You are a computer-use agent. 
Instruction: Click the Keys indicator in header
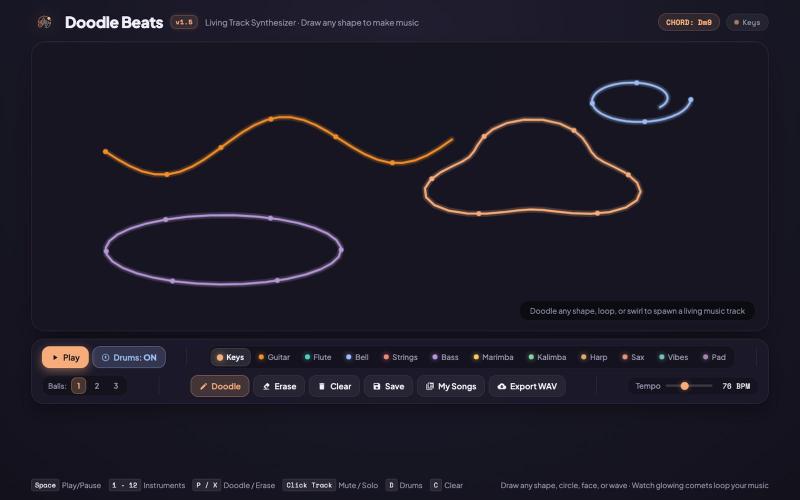[x=747, y=22]
